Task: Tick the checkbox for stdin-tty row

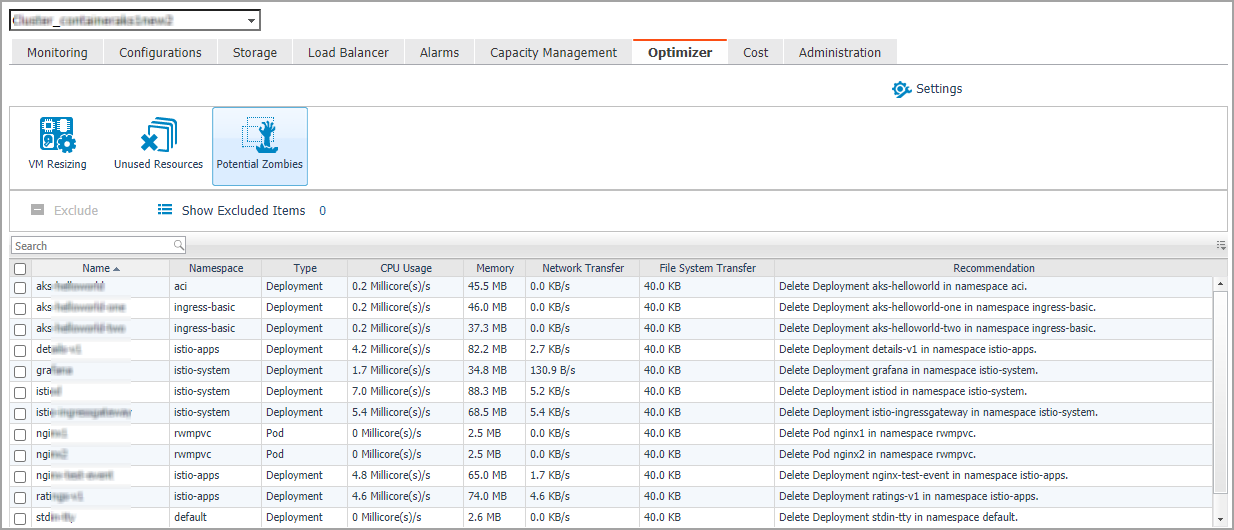Action: coord(20,518)
